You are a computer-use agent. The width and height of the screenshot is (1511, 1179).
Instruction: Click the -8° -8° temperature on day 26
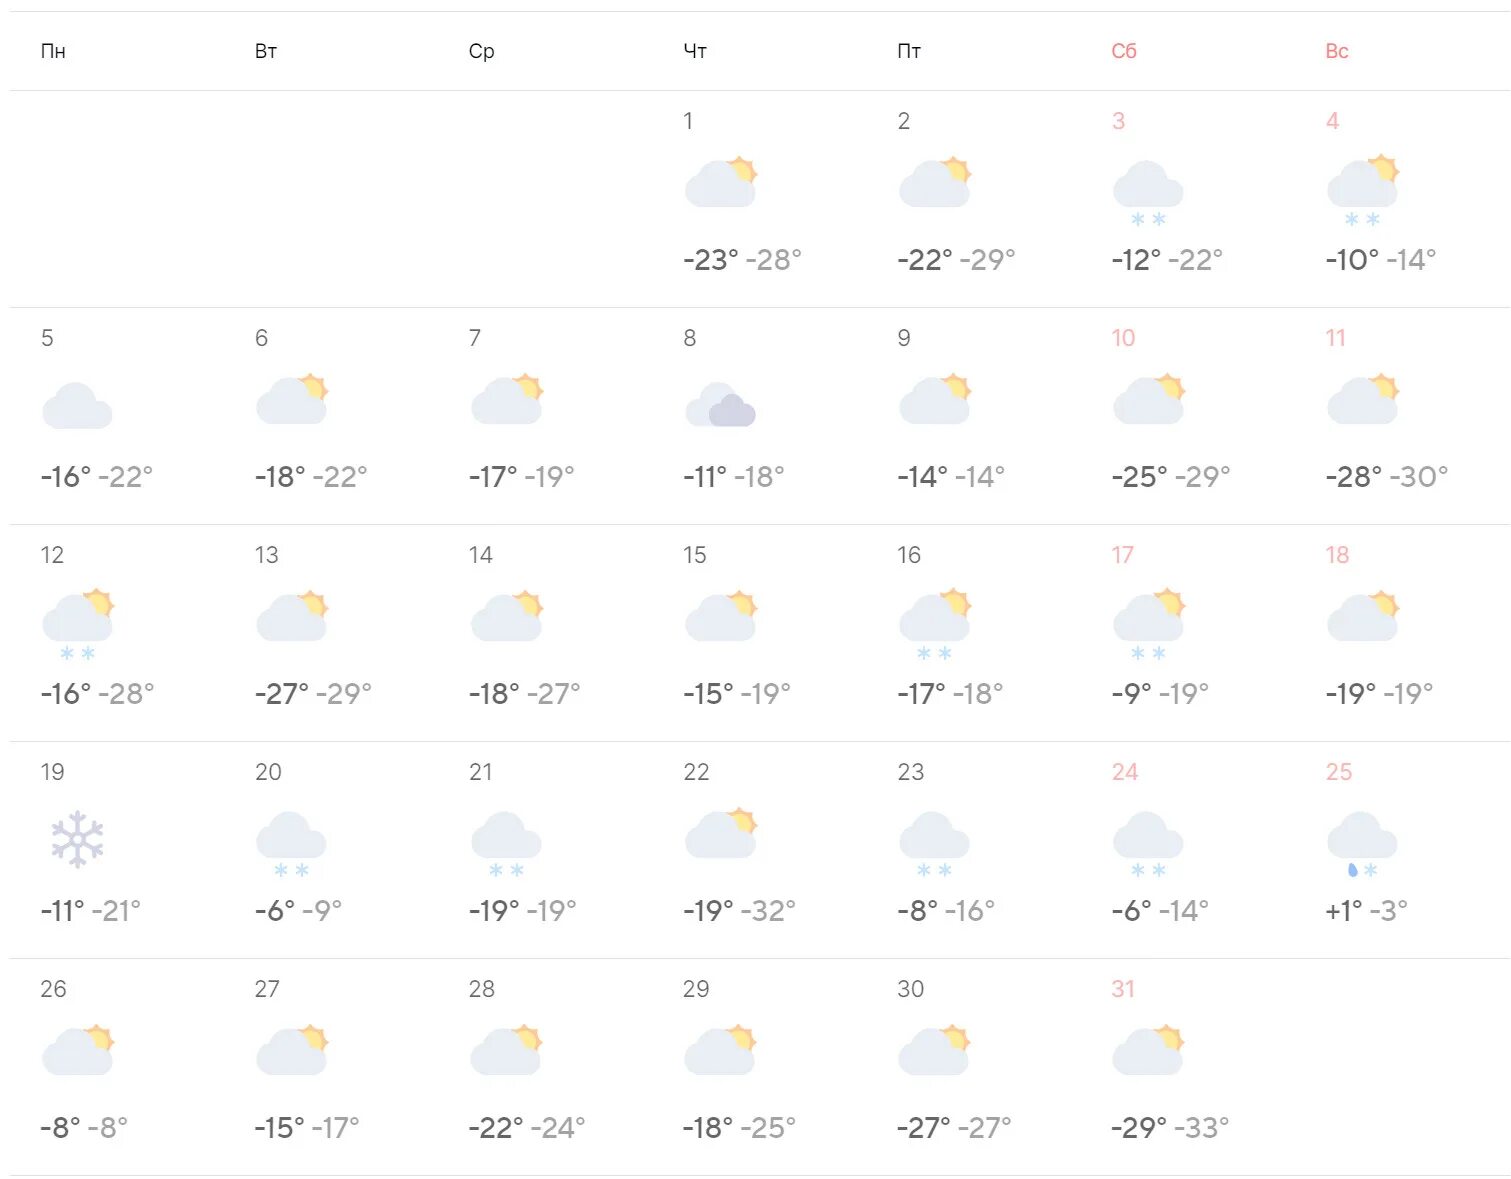click(84, 1128)
